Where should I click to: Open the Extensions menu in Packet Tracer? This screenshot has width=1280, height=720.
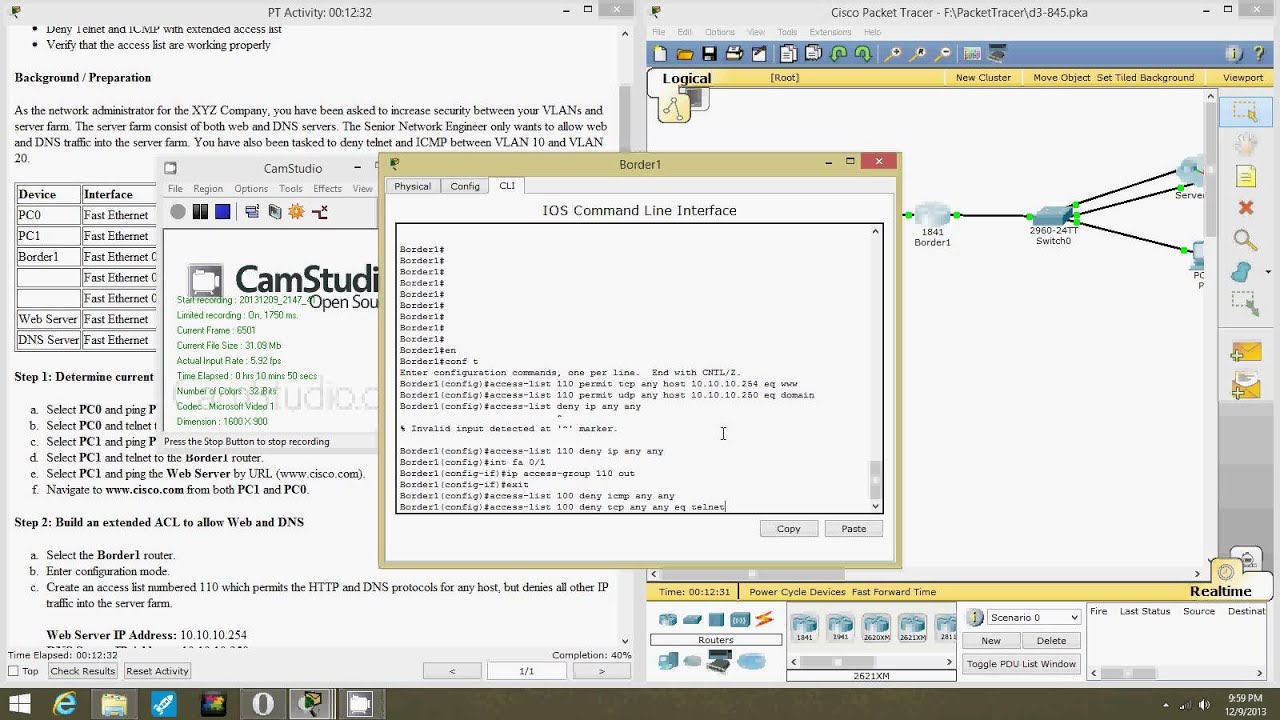(830, 32)
